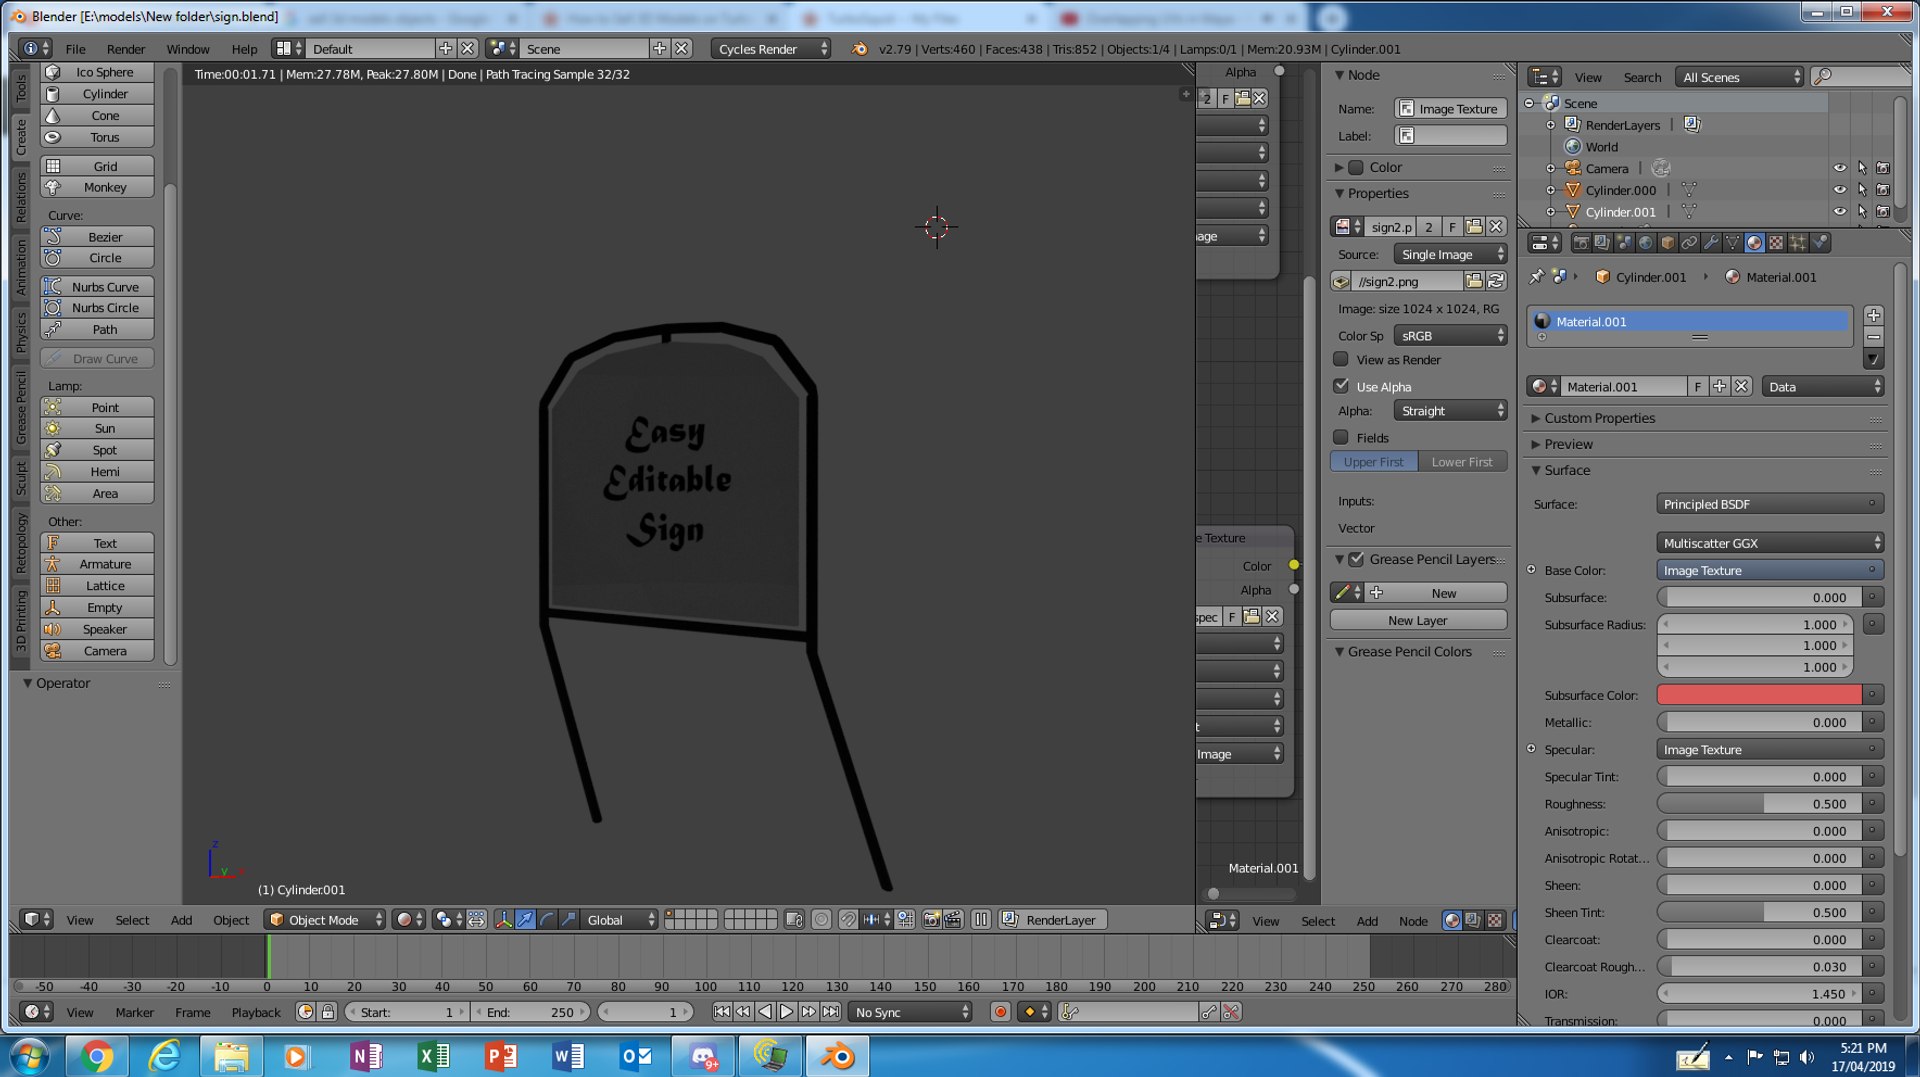Select Lower First field order button

pyautogui.click(x=1462, y=462)
